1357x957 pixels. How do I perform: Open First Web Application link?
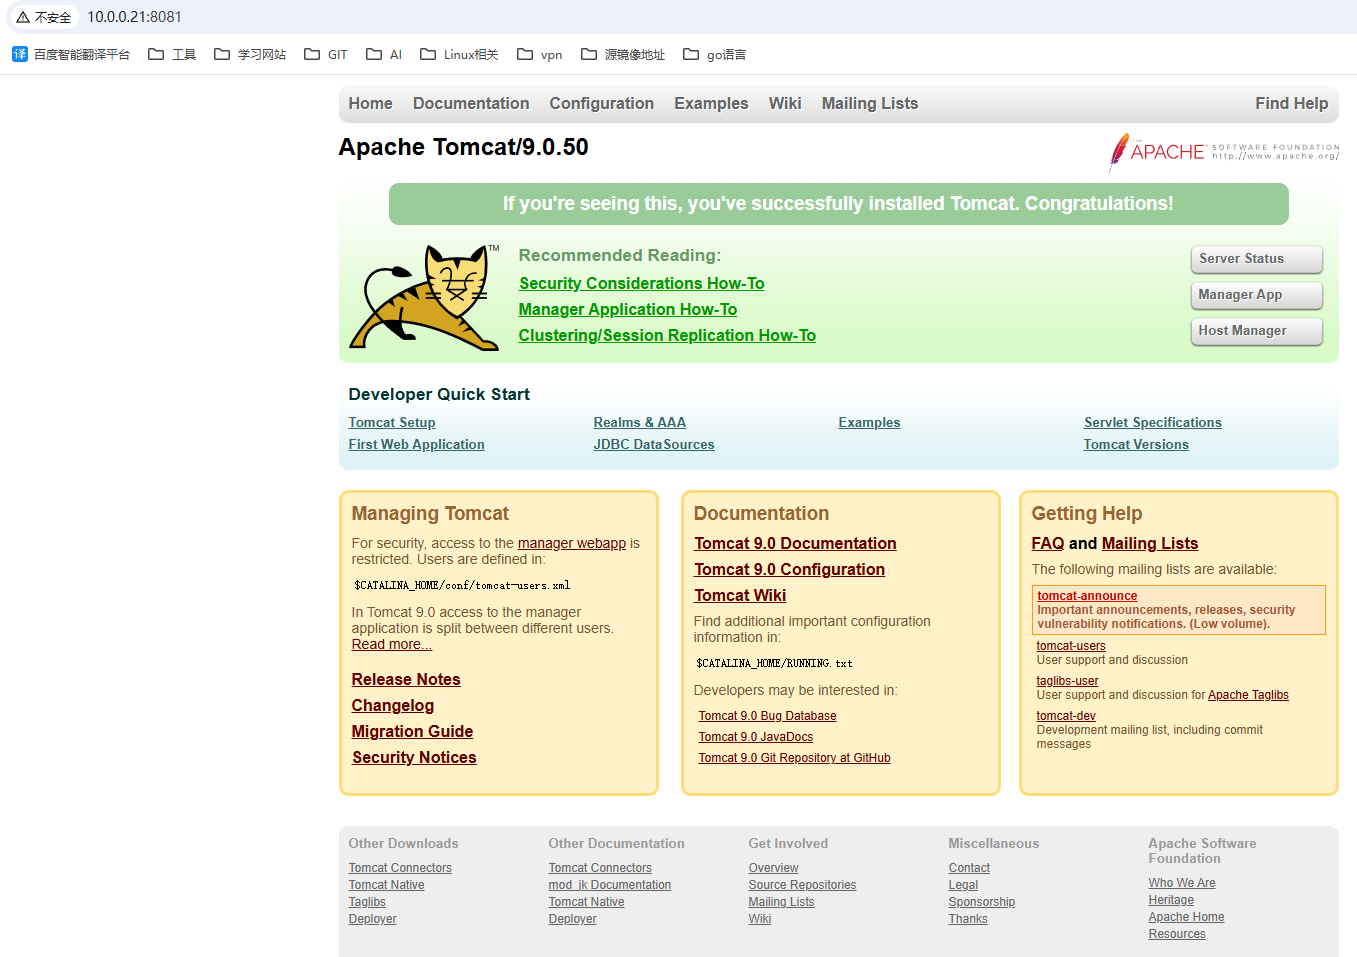point(416,445)
